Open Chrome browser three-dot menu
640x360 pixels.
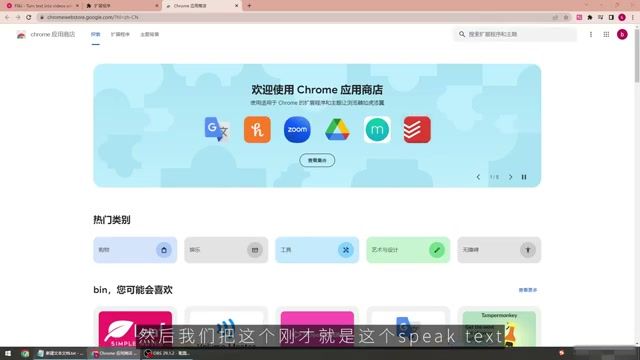click(633, 17)
